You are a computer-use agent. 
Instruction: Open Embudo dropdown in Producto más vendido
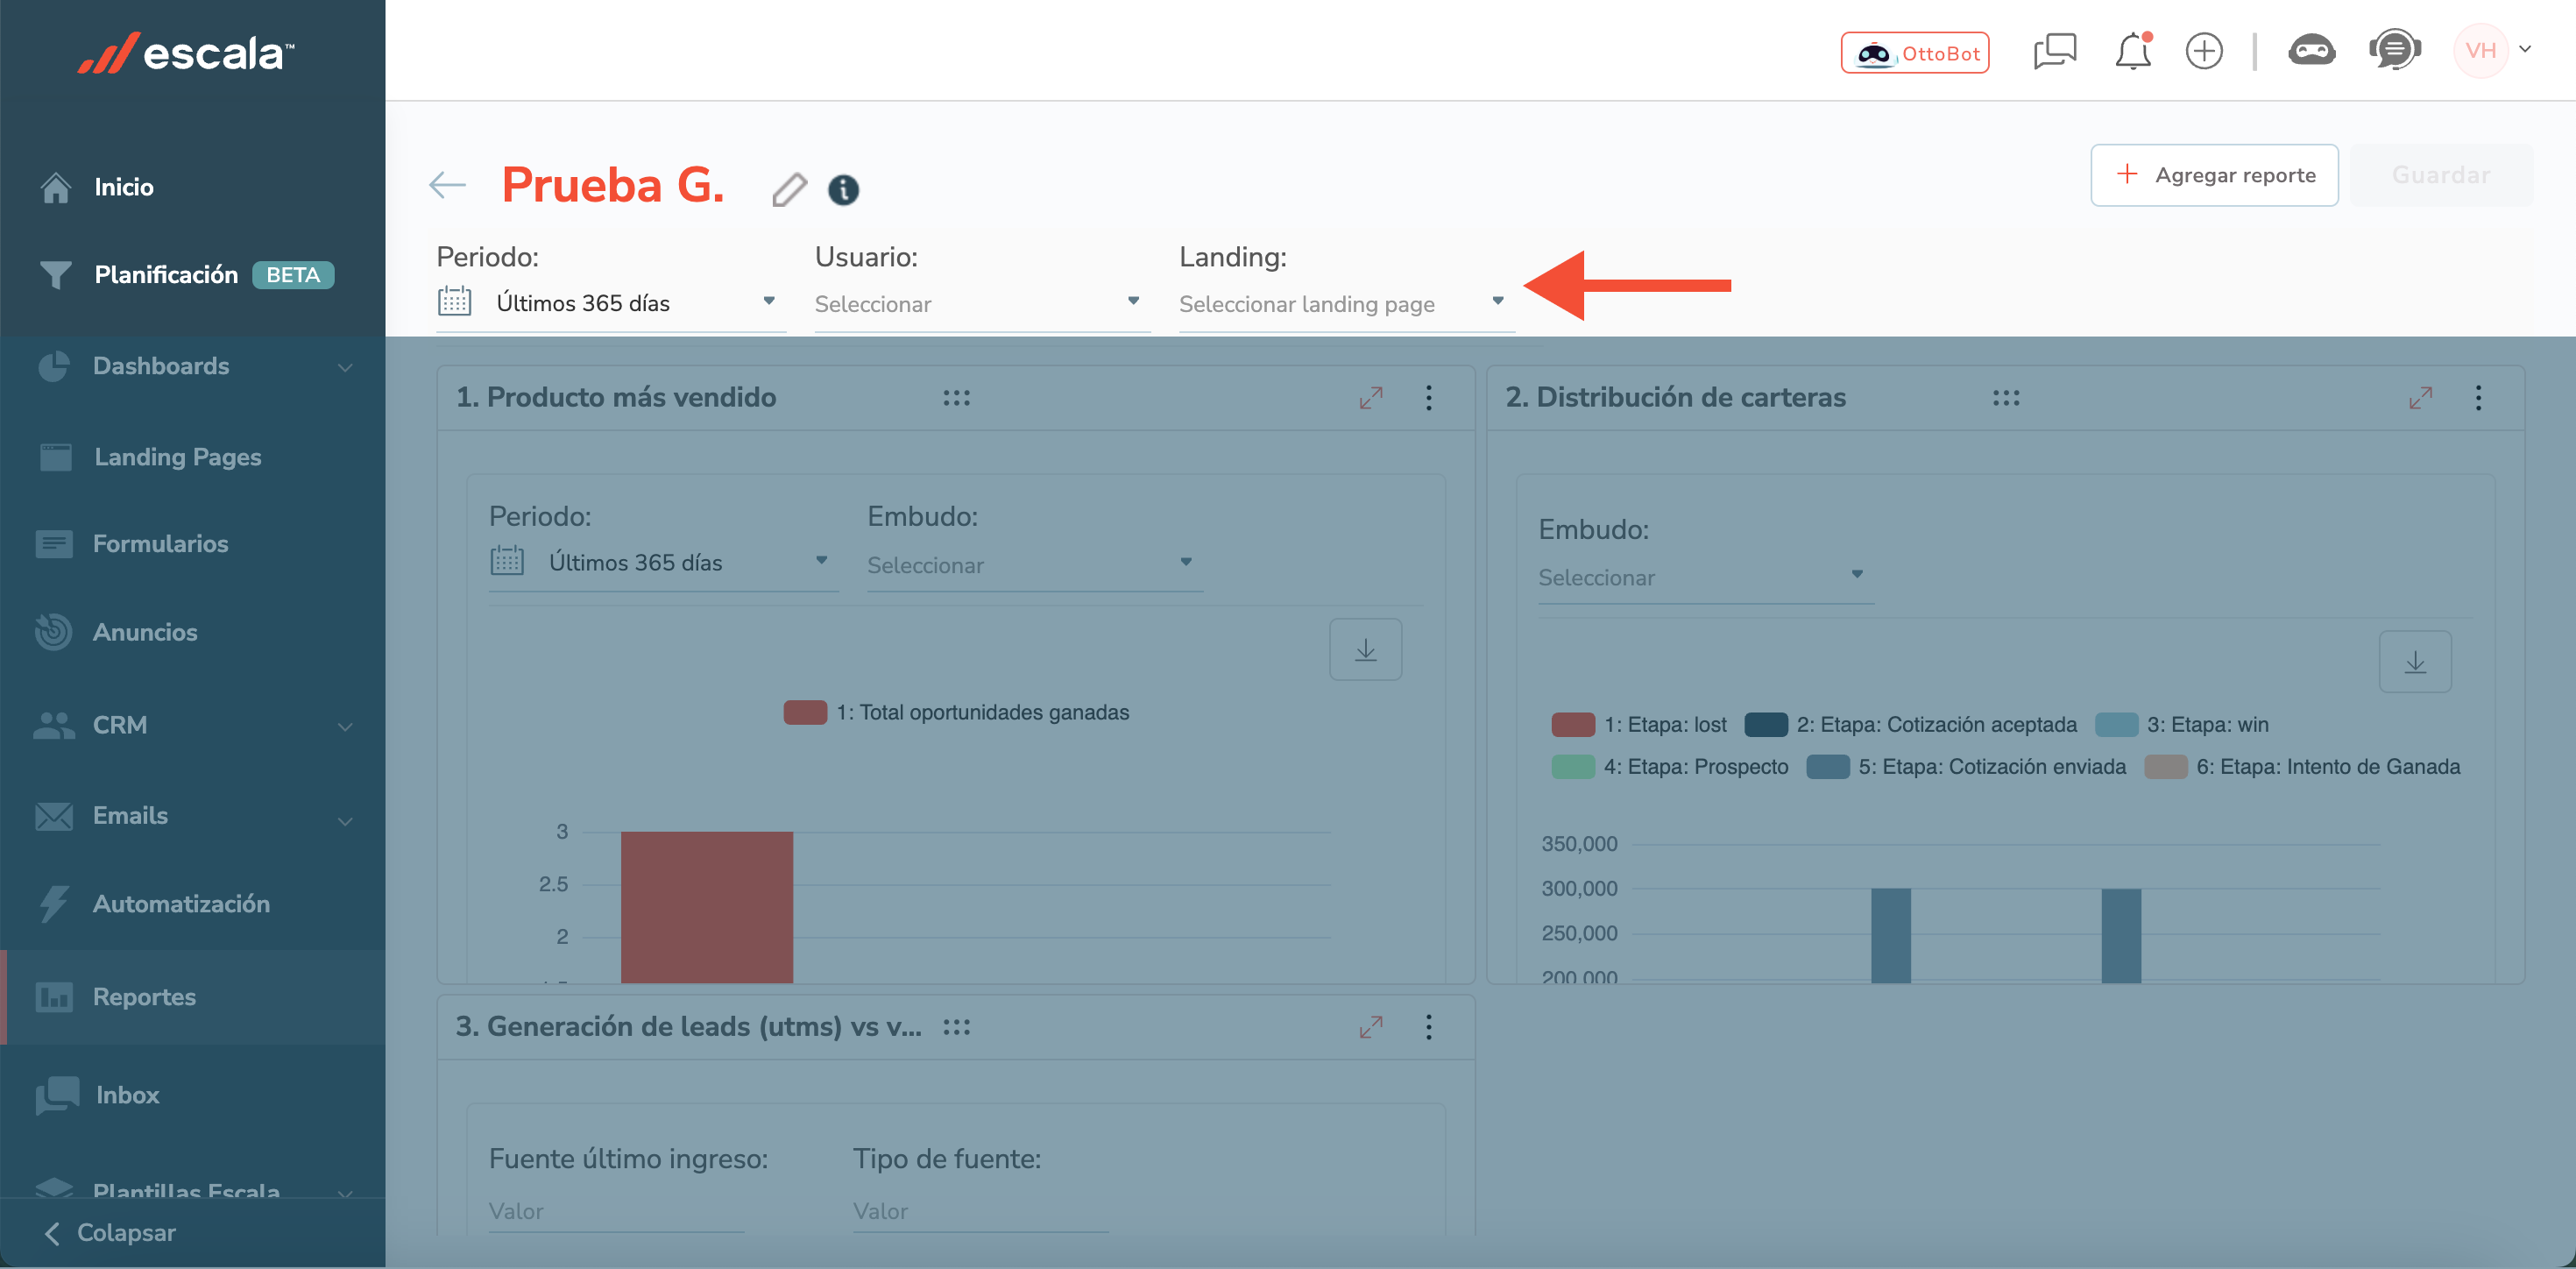tap(1034, 564)
